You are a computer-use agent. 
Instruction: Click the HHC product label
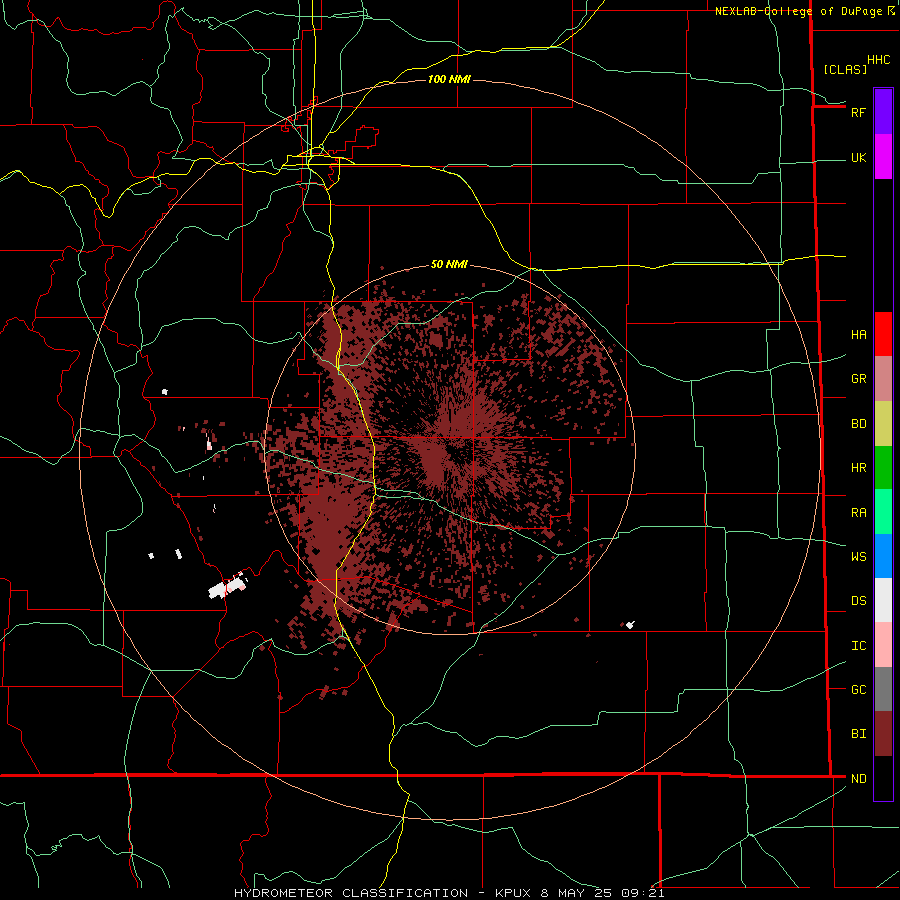point(879,60)
